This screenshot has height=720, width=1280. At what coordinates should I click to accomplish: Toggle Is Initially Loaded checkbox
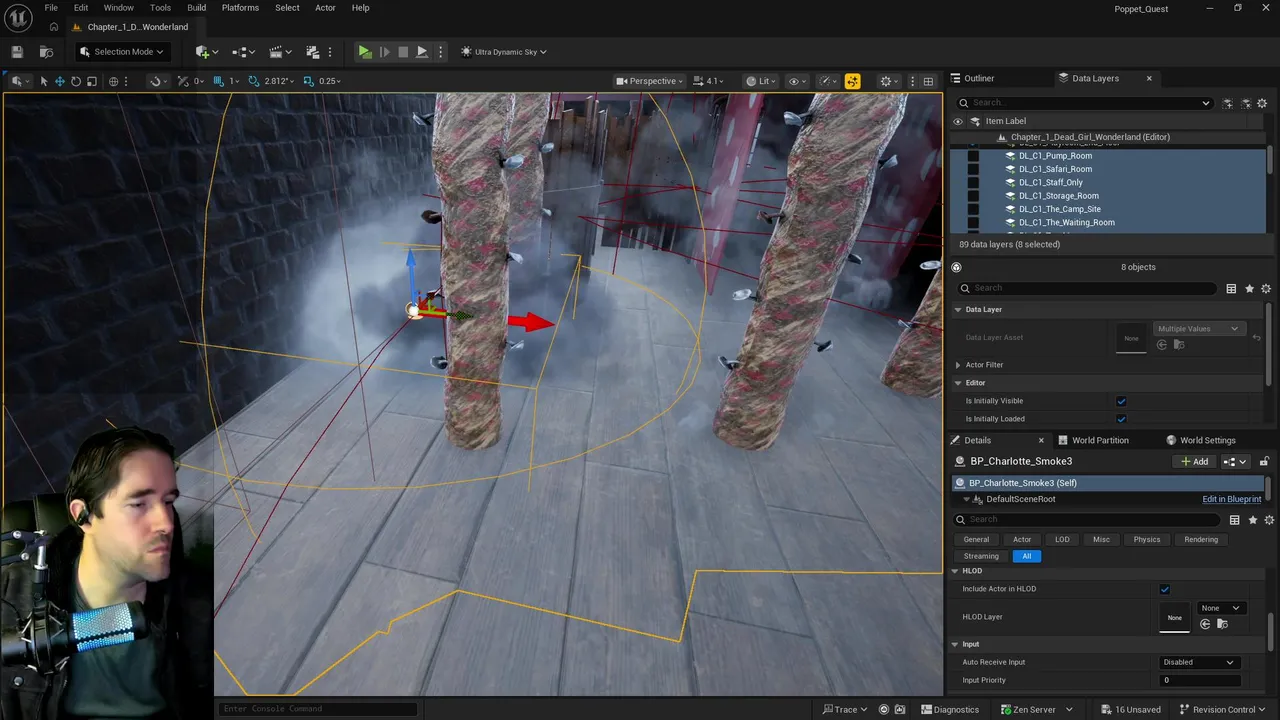[1121, 419]
